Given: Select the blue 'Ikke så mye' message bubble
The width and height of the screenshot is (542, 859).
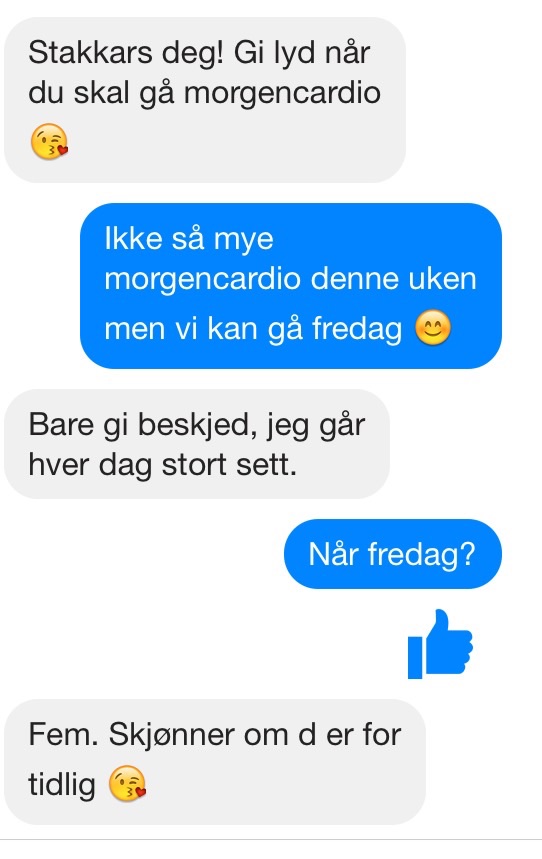Looking at the screenshot, I should [291, 286].
